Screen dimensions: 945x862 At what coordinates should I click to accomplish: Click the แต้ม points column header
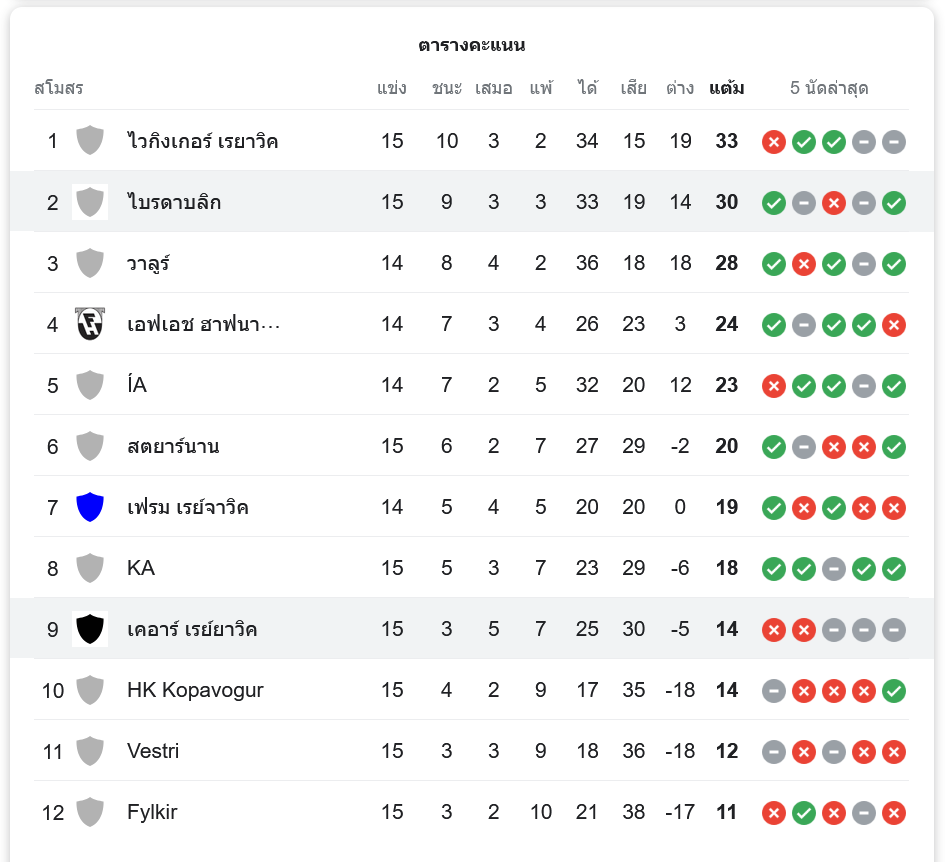click(726, 88)
